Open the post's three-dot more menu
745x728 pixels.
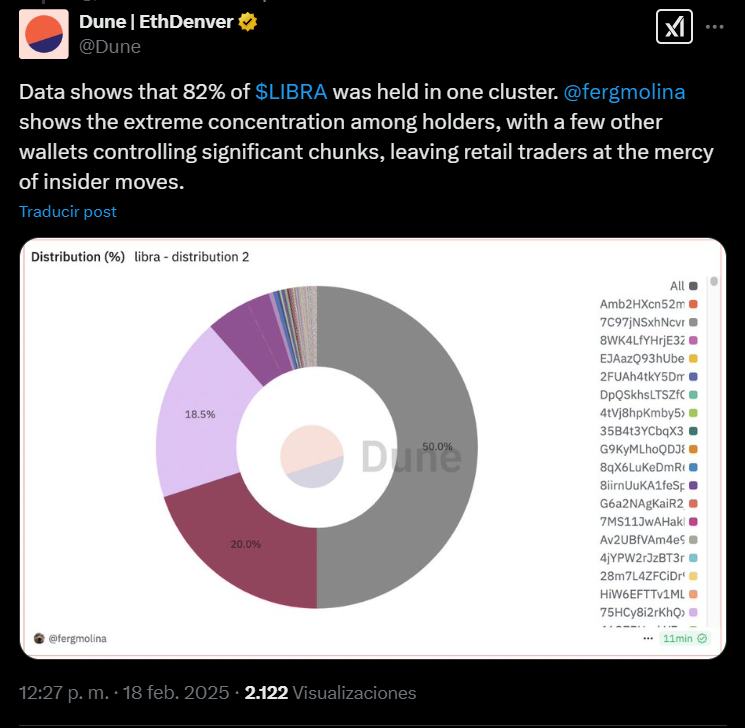pyautogui.click(x=714, y=28)
